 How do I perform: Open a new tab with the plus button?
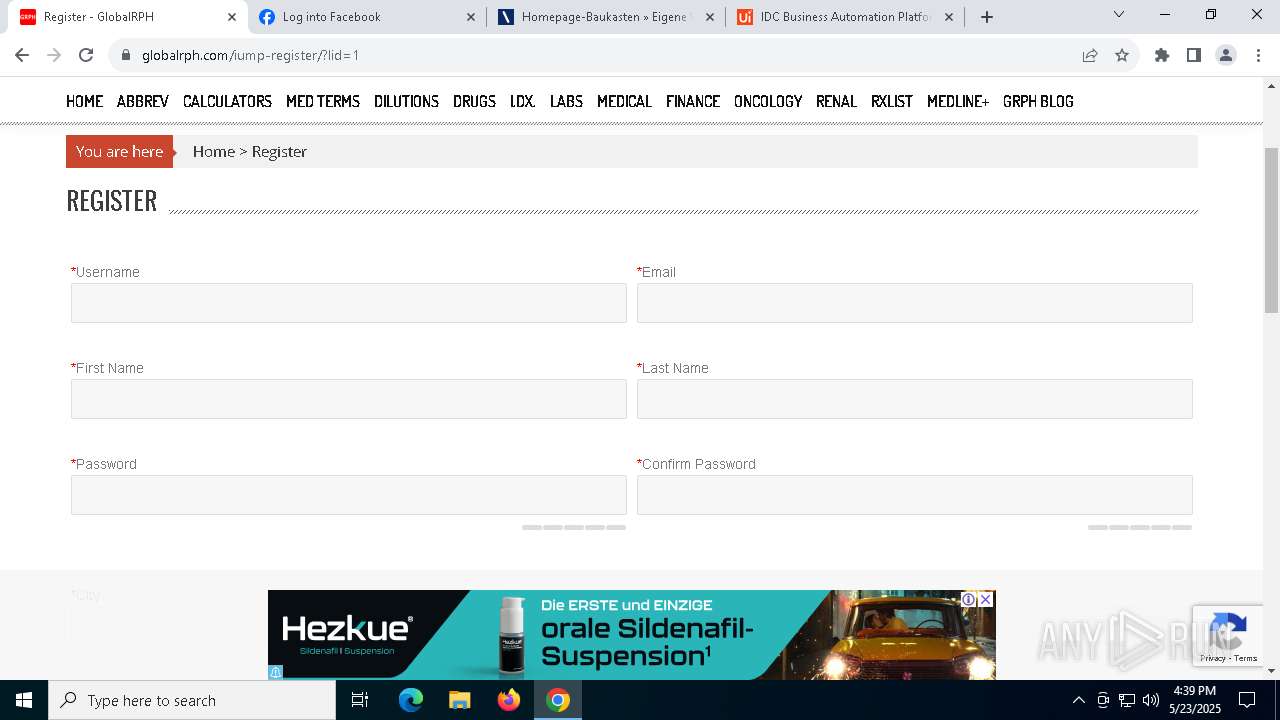click(x=987, y=17)
